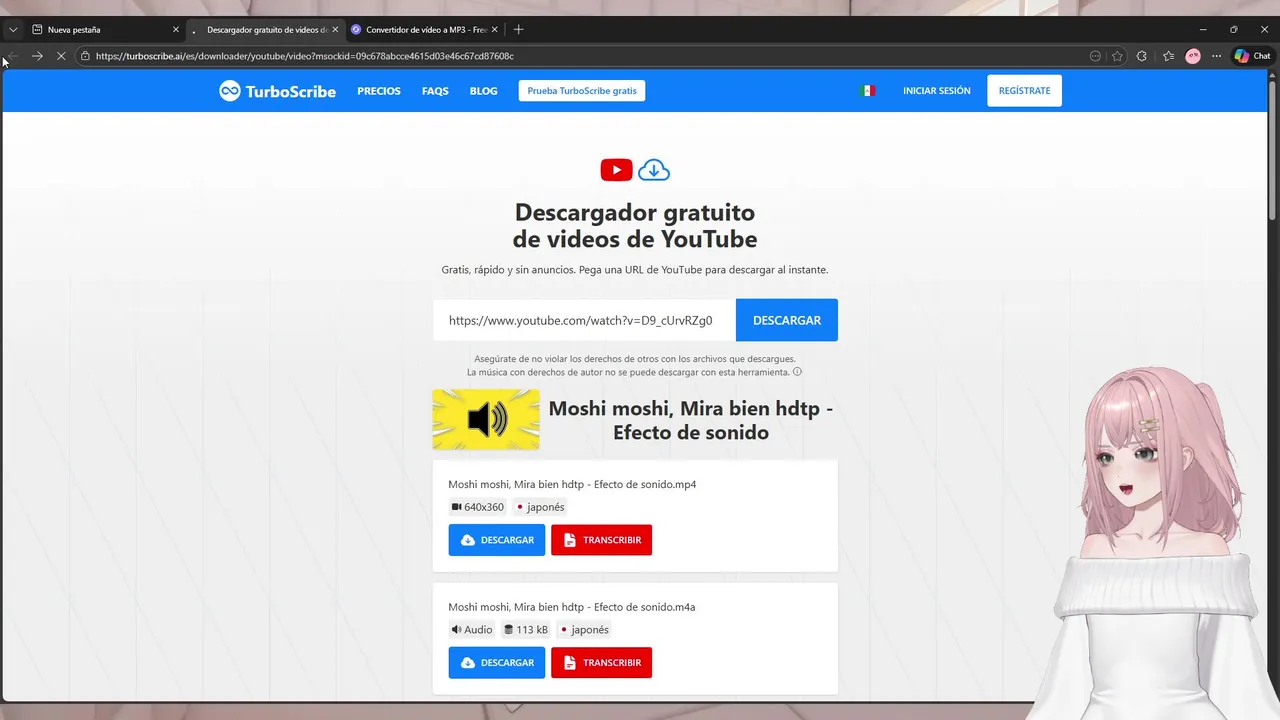
Task: Open the favorites list icon
Action: point(1168,56)
